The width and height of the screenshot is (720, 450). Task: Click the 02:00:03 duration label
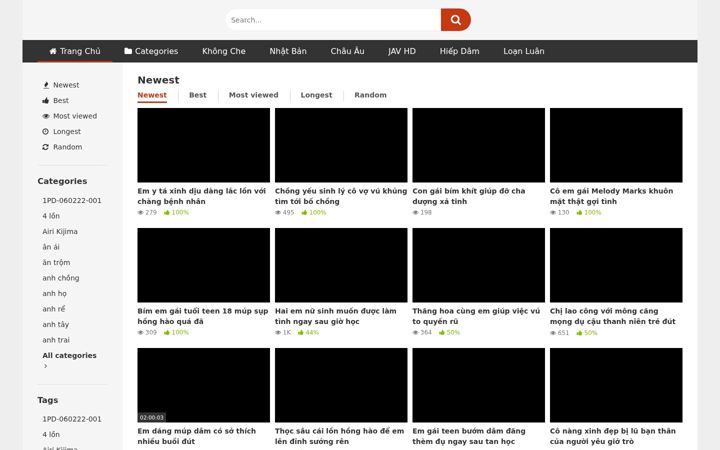tap(152, 417)
